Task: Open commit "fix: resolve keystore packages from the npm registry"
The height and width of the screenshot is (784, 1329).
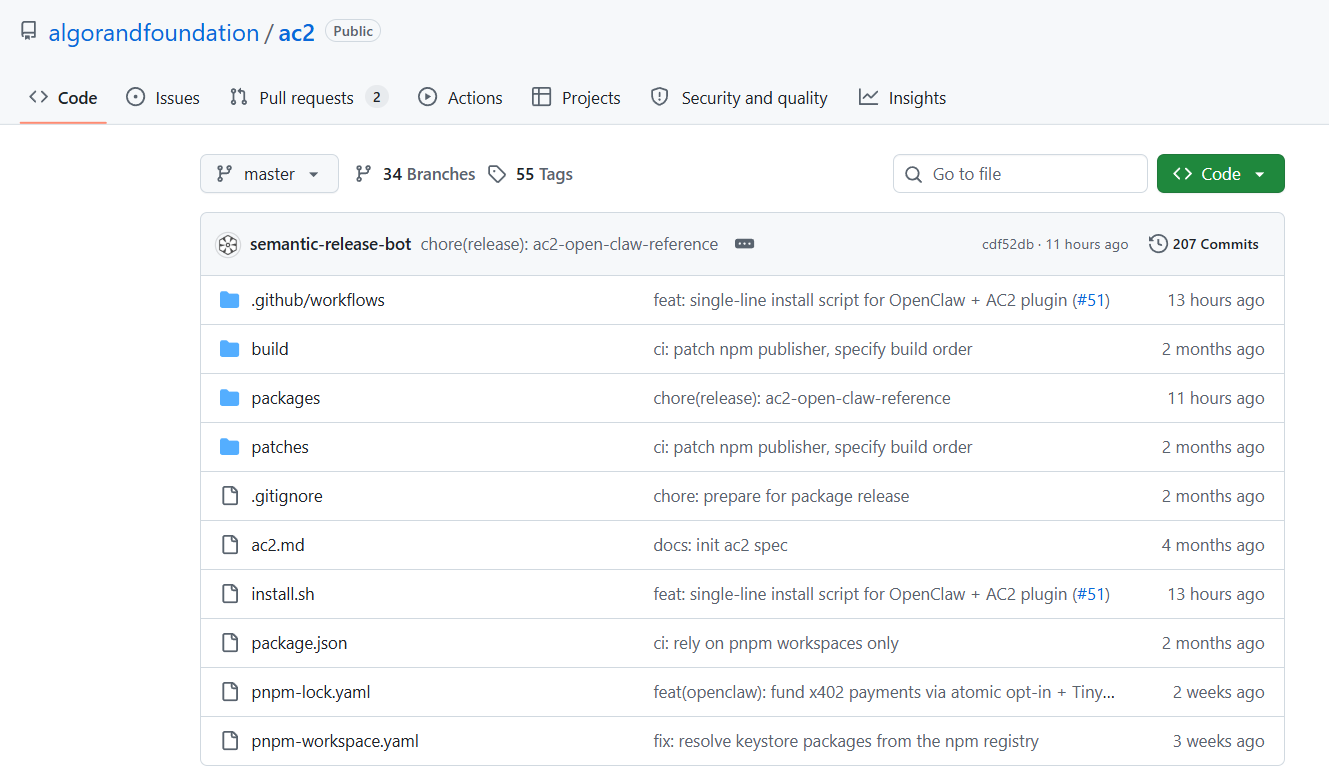Action: pyautogui.click(x=846, y=741)
